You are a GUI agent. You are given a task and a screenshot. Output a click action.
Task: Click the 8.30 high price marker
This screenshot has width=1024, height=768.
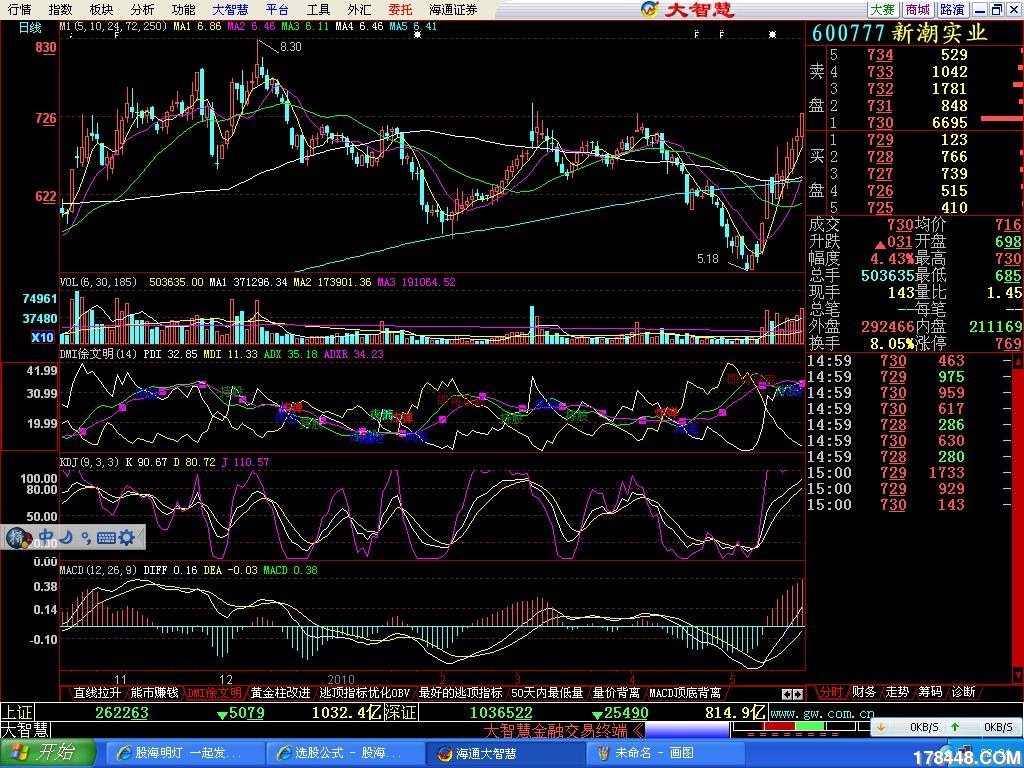click(x=291, y=47)
